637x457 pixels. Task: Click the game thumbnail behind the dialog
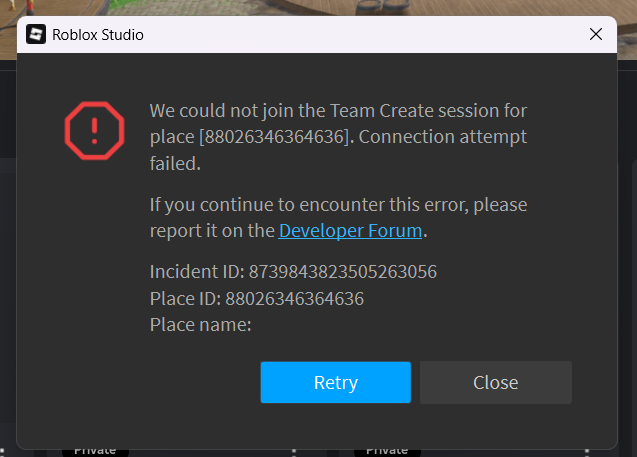pos(317,8)
